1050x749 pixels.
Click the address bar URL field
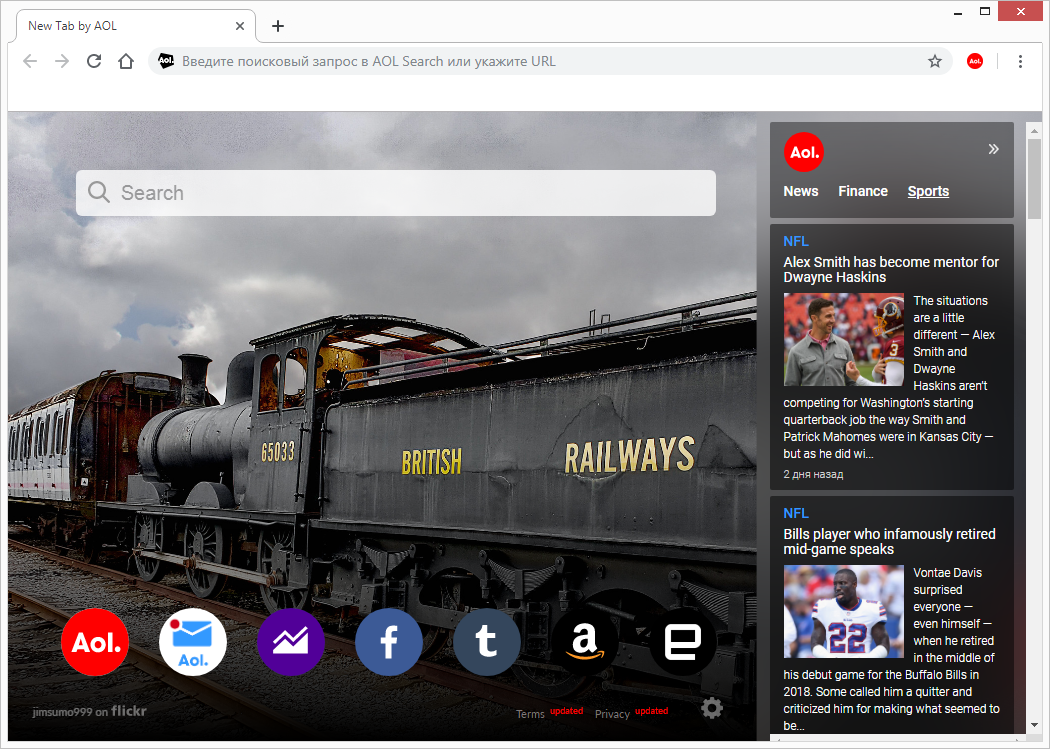(x=549, y=62)
